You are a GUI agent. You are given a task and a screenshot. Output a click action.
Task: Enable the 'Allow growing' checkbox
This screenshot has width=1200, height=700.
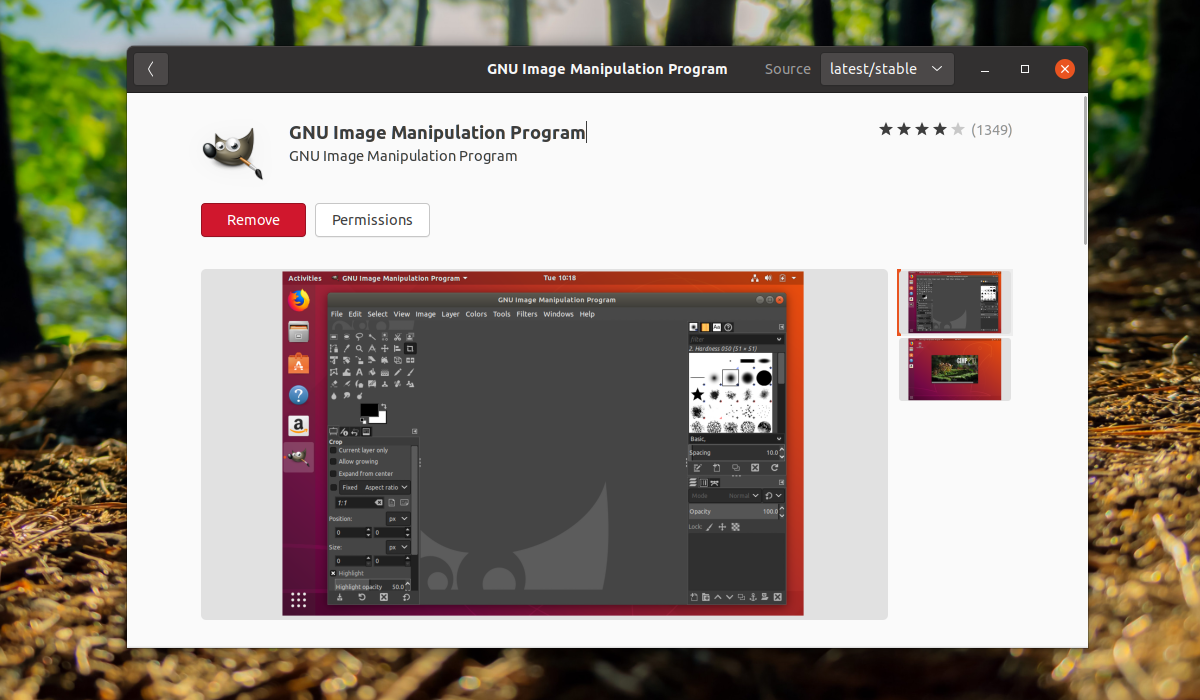pyautogui.click(x=334, y=462)
